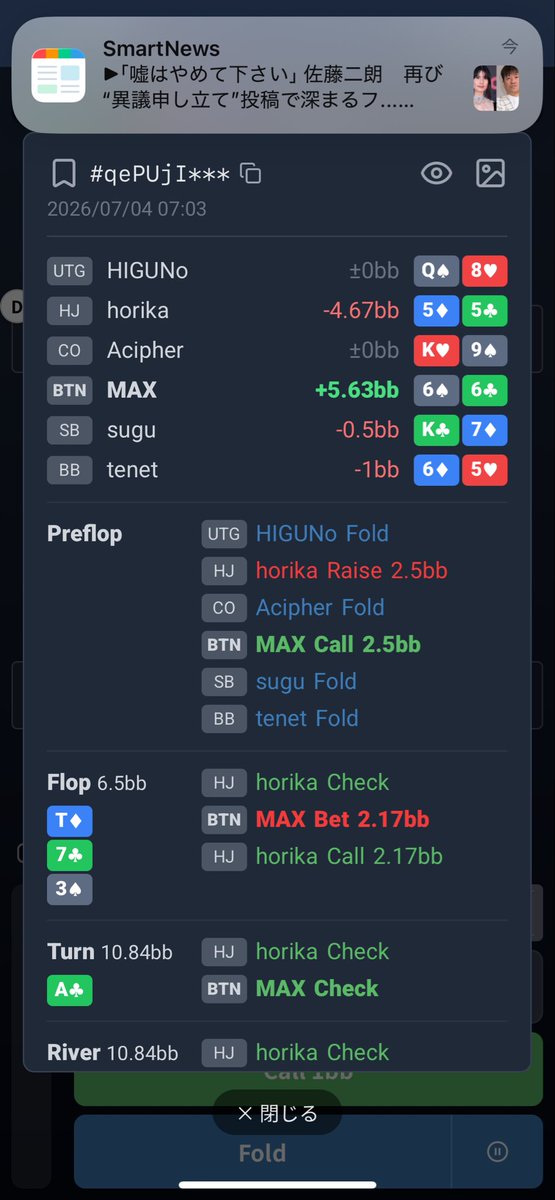Click the BTN badge beside MAX result
Screen dimensions: 555x1200
click(70, 390)
